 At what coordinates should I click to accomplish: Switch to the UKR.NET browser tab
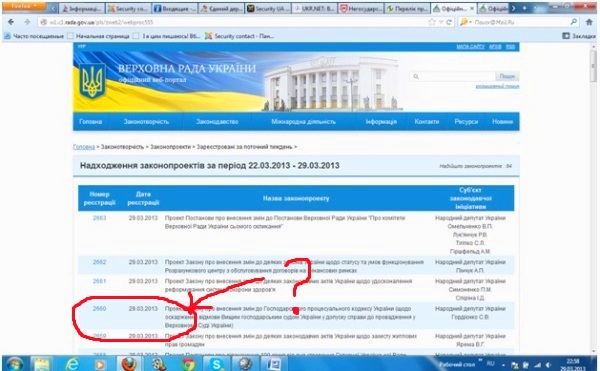315,8
